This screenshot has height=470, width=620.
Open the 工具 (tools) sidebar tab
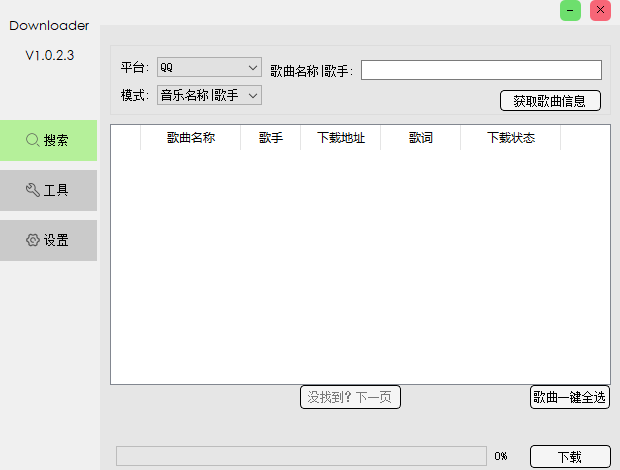pyautogui.click(x=48, y=191)
